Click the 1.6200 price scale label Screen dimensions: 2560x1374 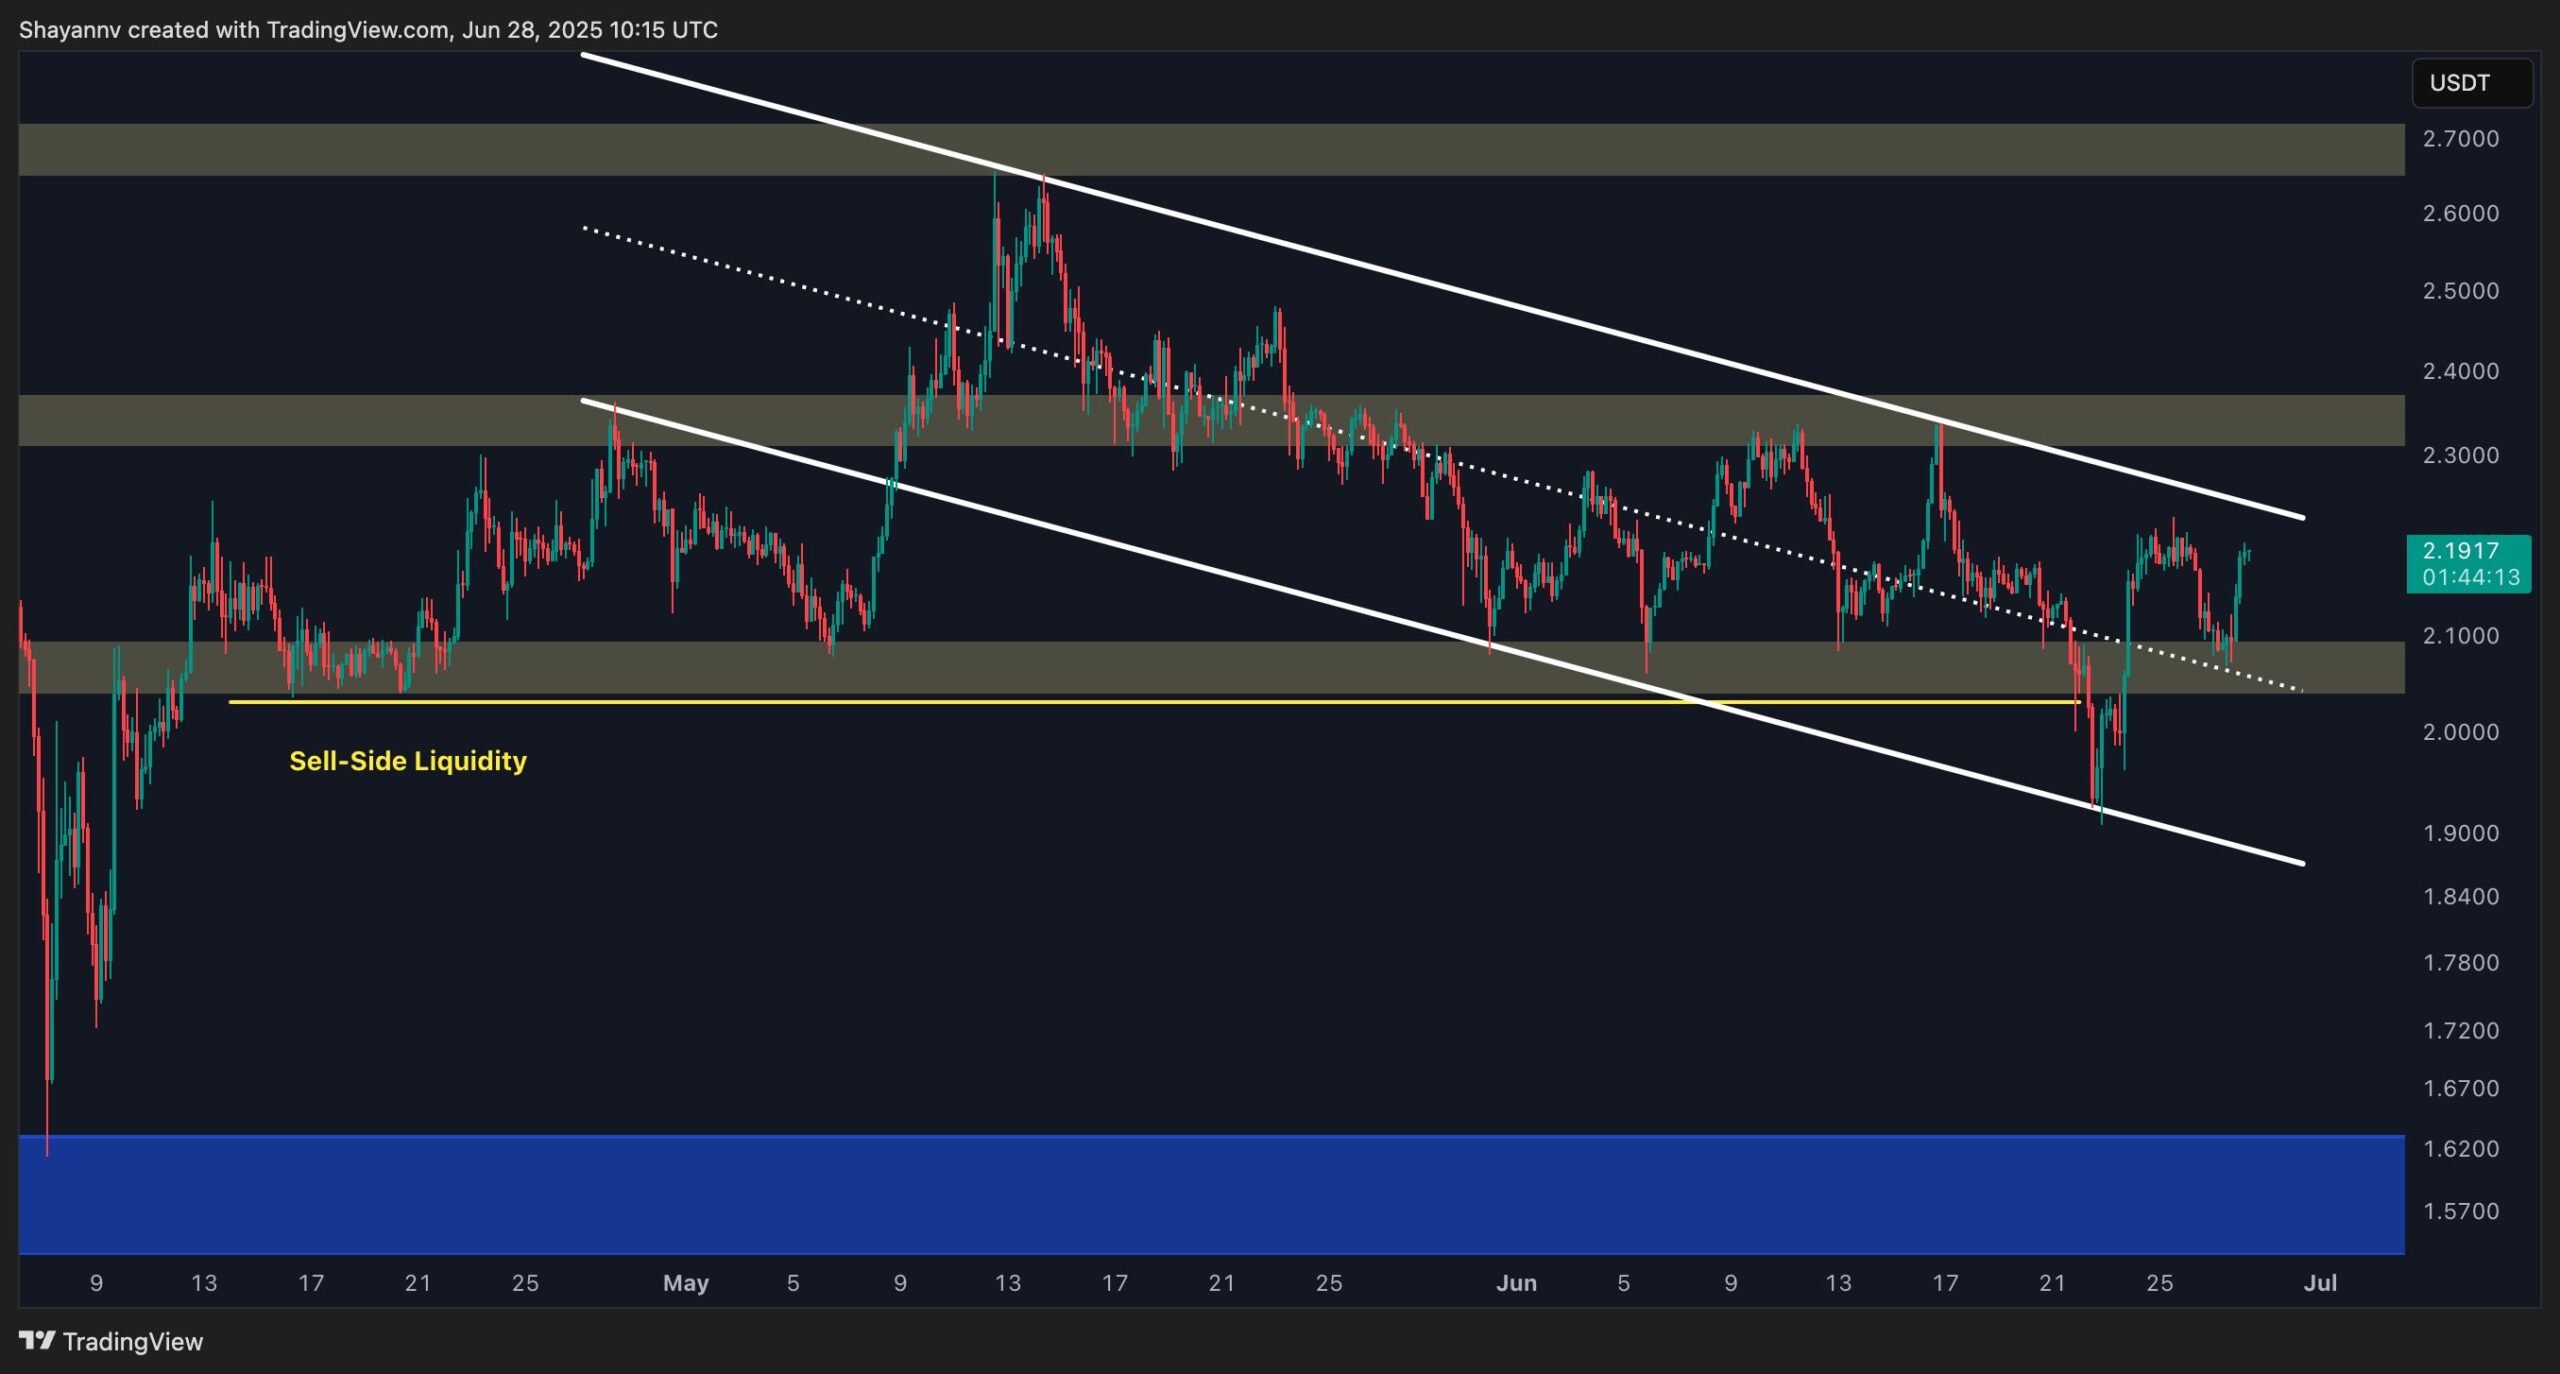pos(2460,1149)
